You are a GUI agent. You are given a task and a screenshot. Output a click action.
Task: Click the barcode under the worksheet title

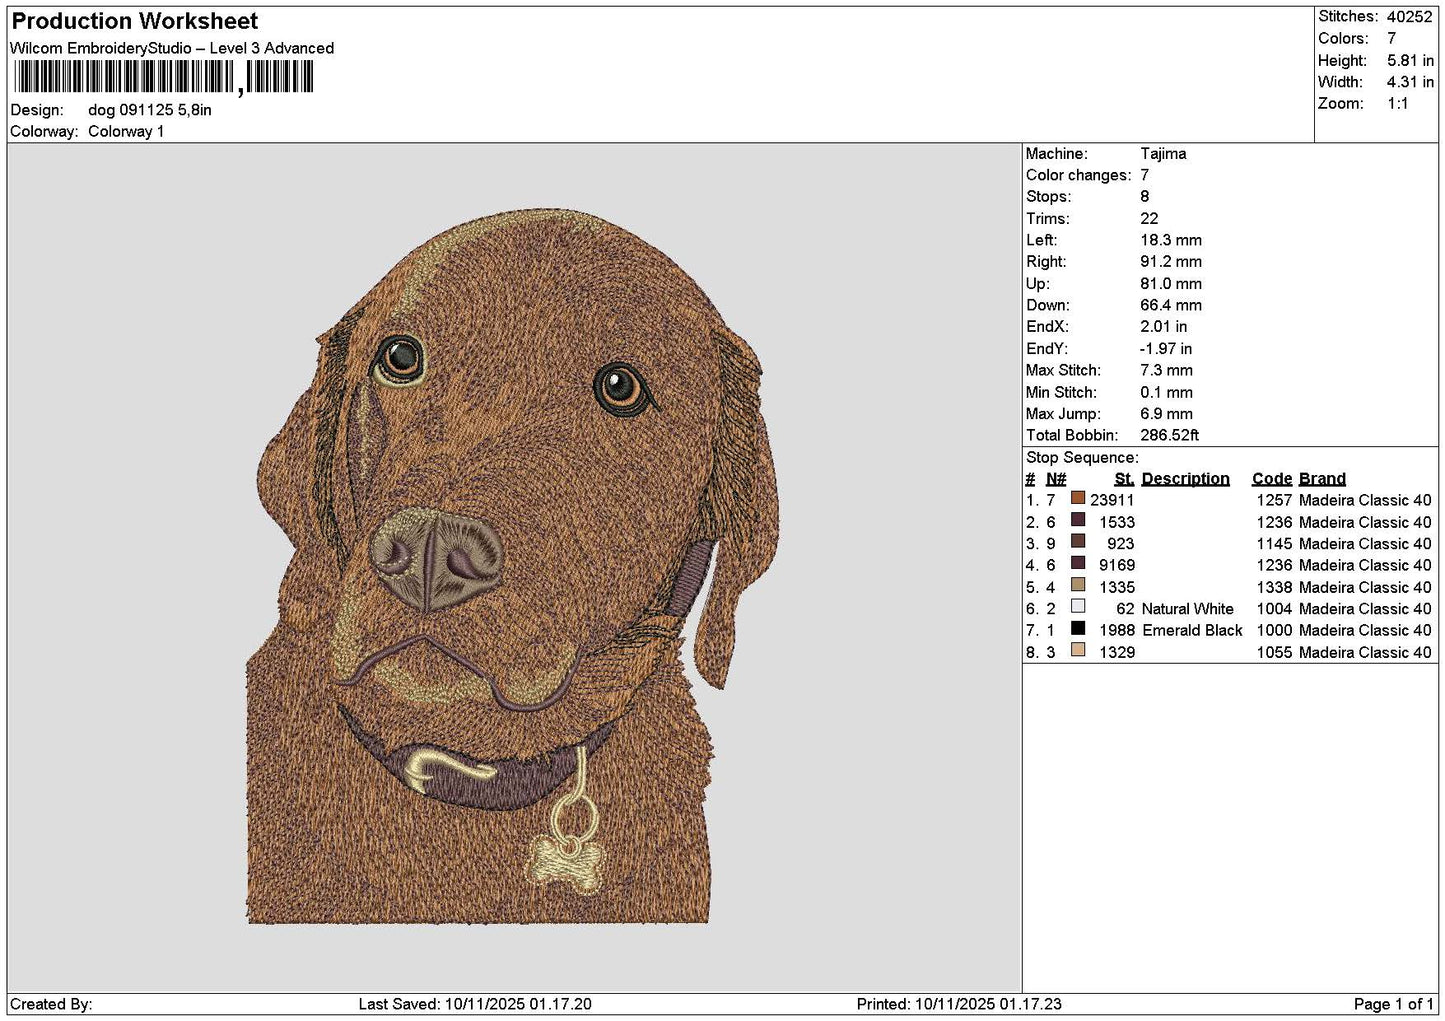coord(164,77)
